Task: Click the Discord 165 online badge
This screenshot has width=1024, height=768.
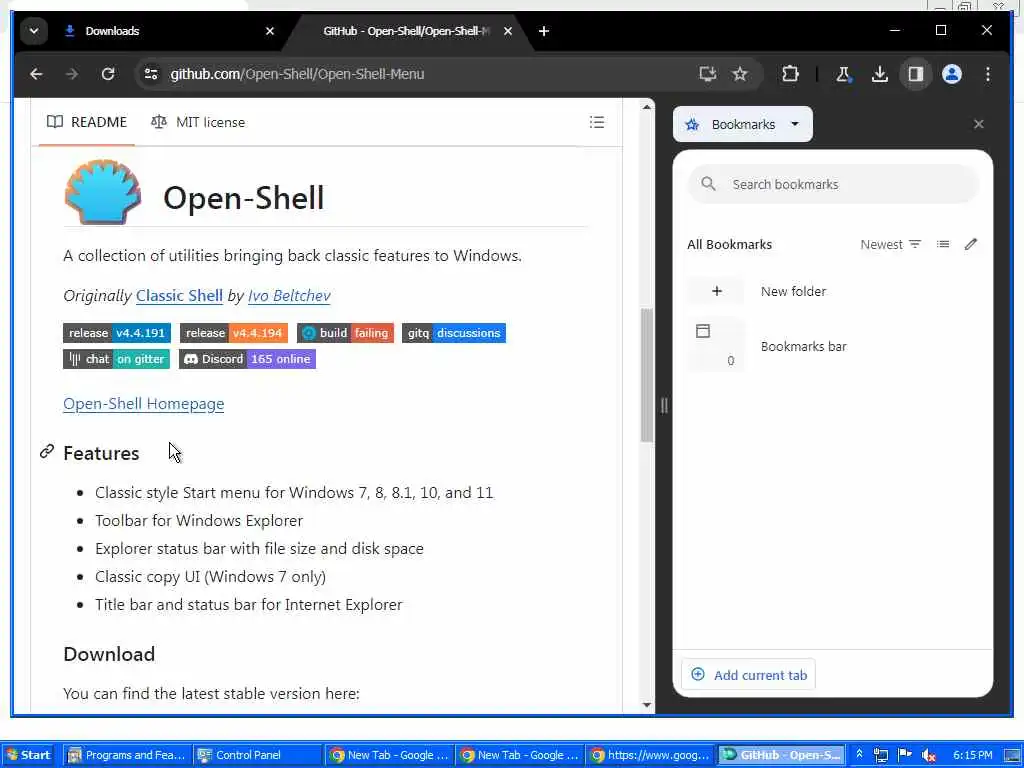Action: pyautogui.click(x=248, y=359)
